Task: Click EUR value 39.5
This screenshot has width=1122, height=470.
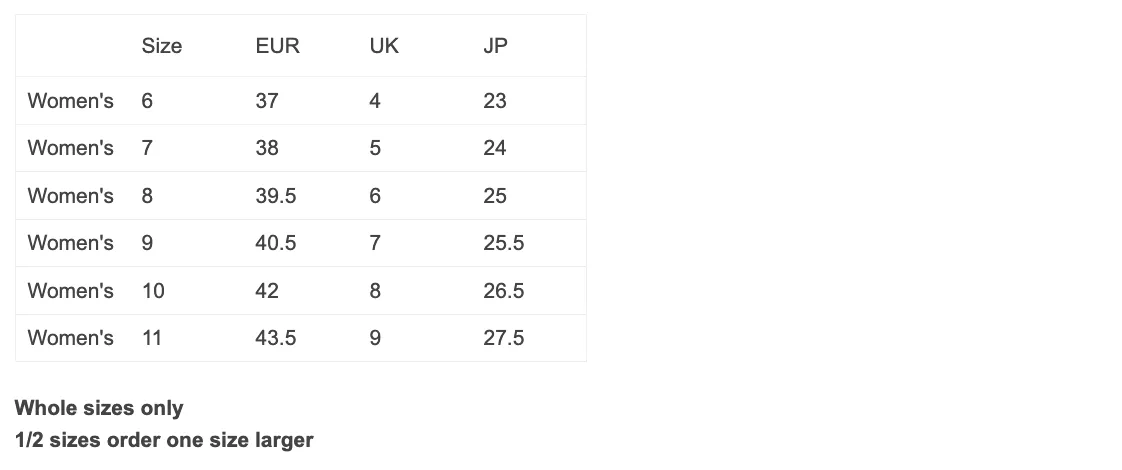Action: click(x=275, y=196)
